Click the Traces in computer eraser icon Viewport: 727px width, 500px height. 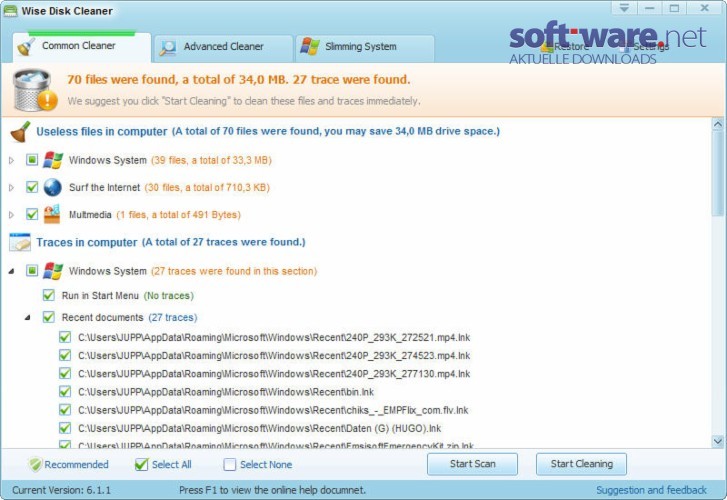20,242
